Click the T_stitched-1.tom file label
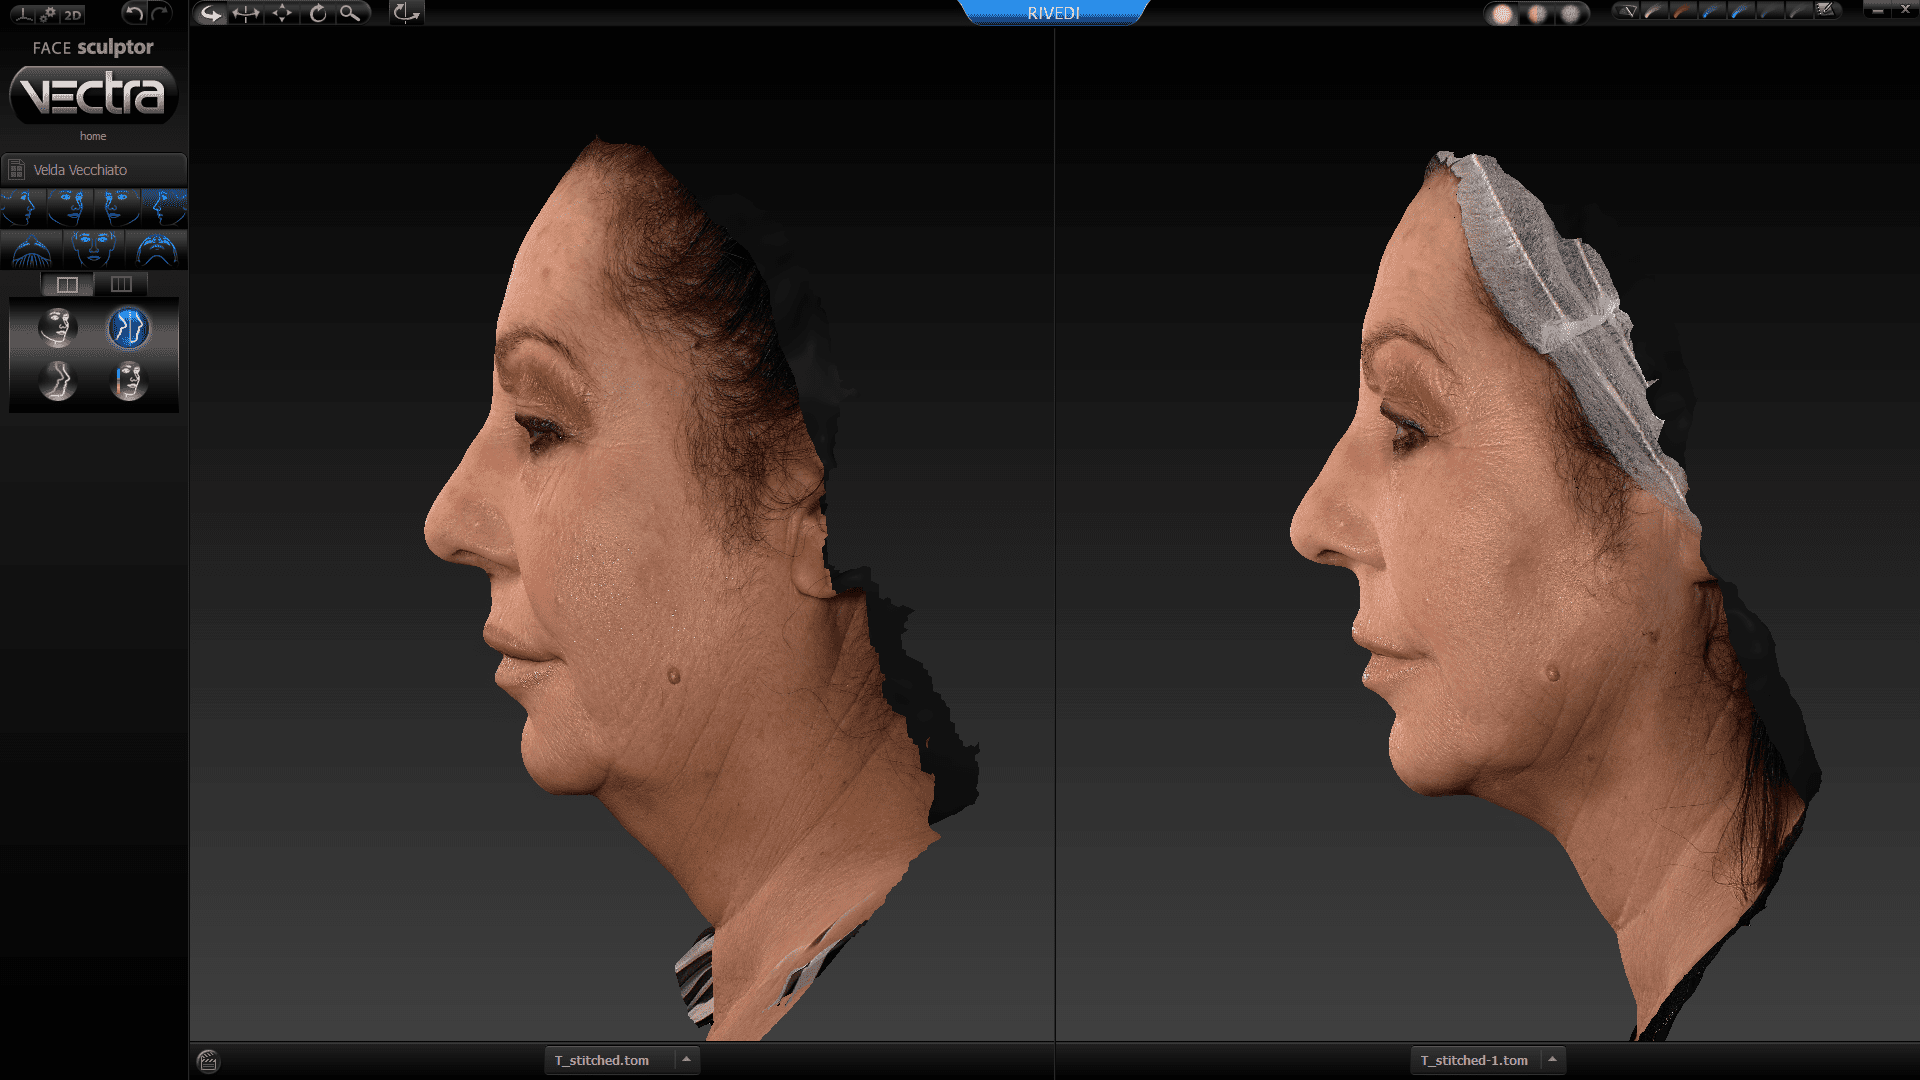This screenshot has width=1920, height=1080. coord(1474,1061)
